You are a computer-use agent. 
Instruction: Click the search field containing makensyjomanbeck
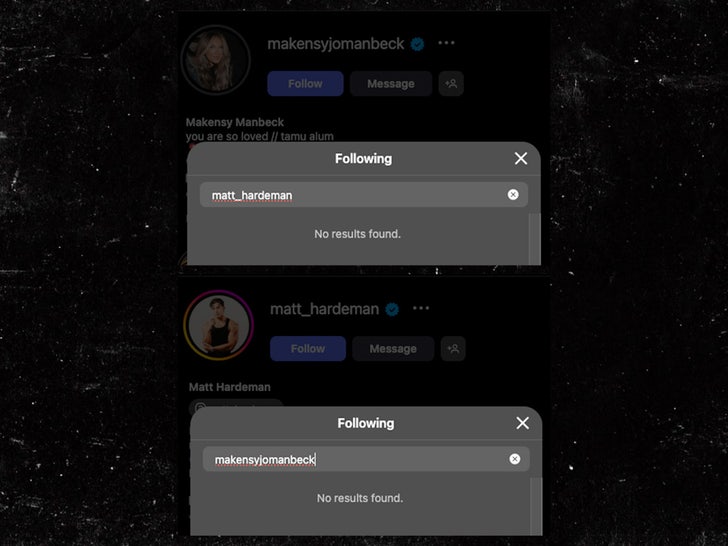click(366, 459)
